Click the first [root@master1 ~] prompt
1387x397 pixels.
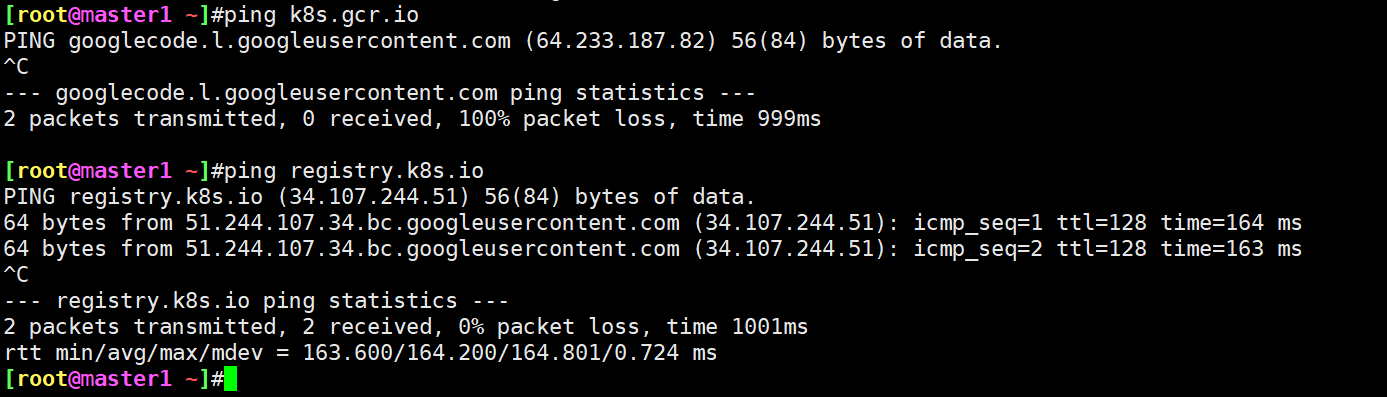(108, 15)
